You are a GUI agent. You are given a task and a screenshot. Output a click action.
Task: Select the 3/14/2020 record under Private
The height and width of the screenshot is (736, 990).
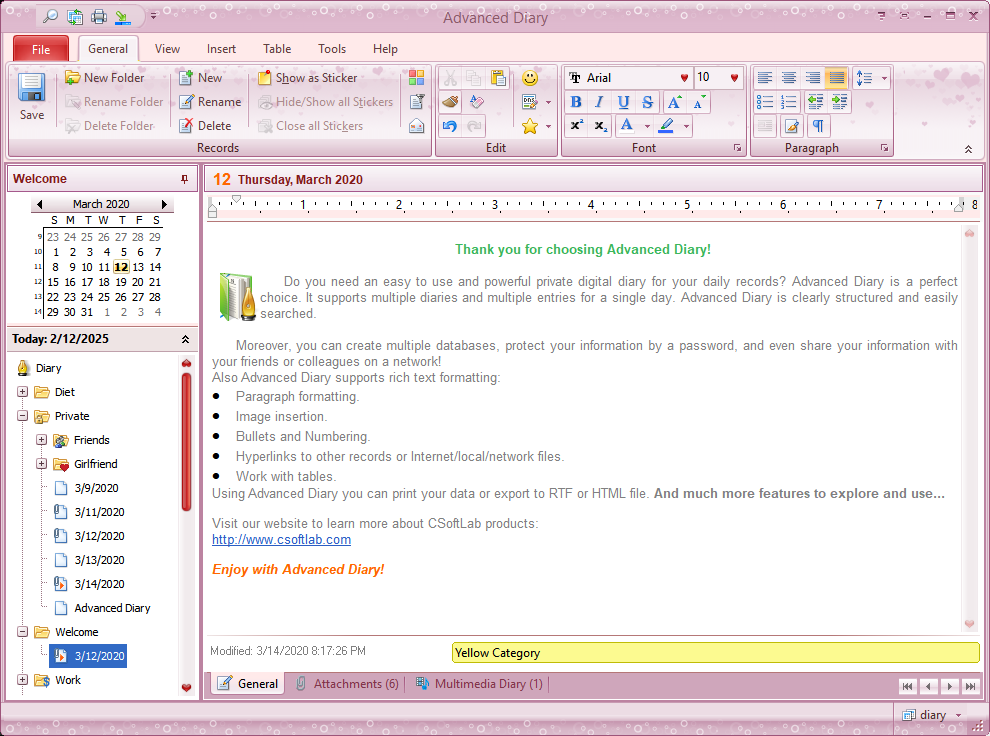coord(99,584)
